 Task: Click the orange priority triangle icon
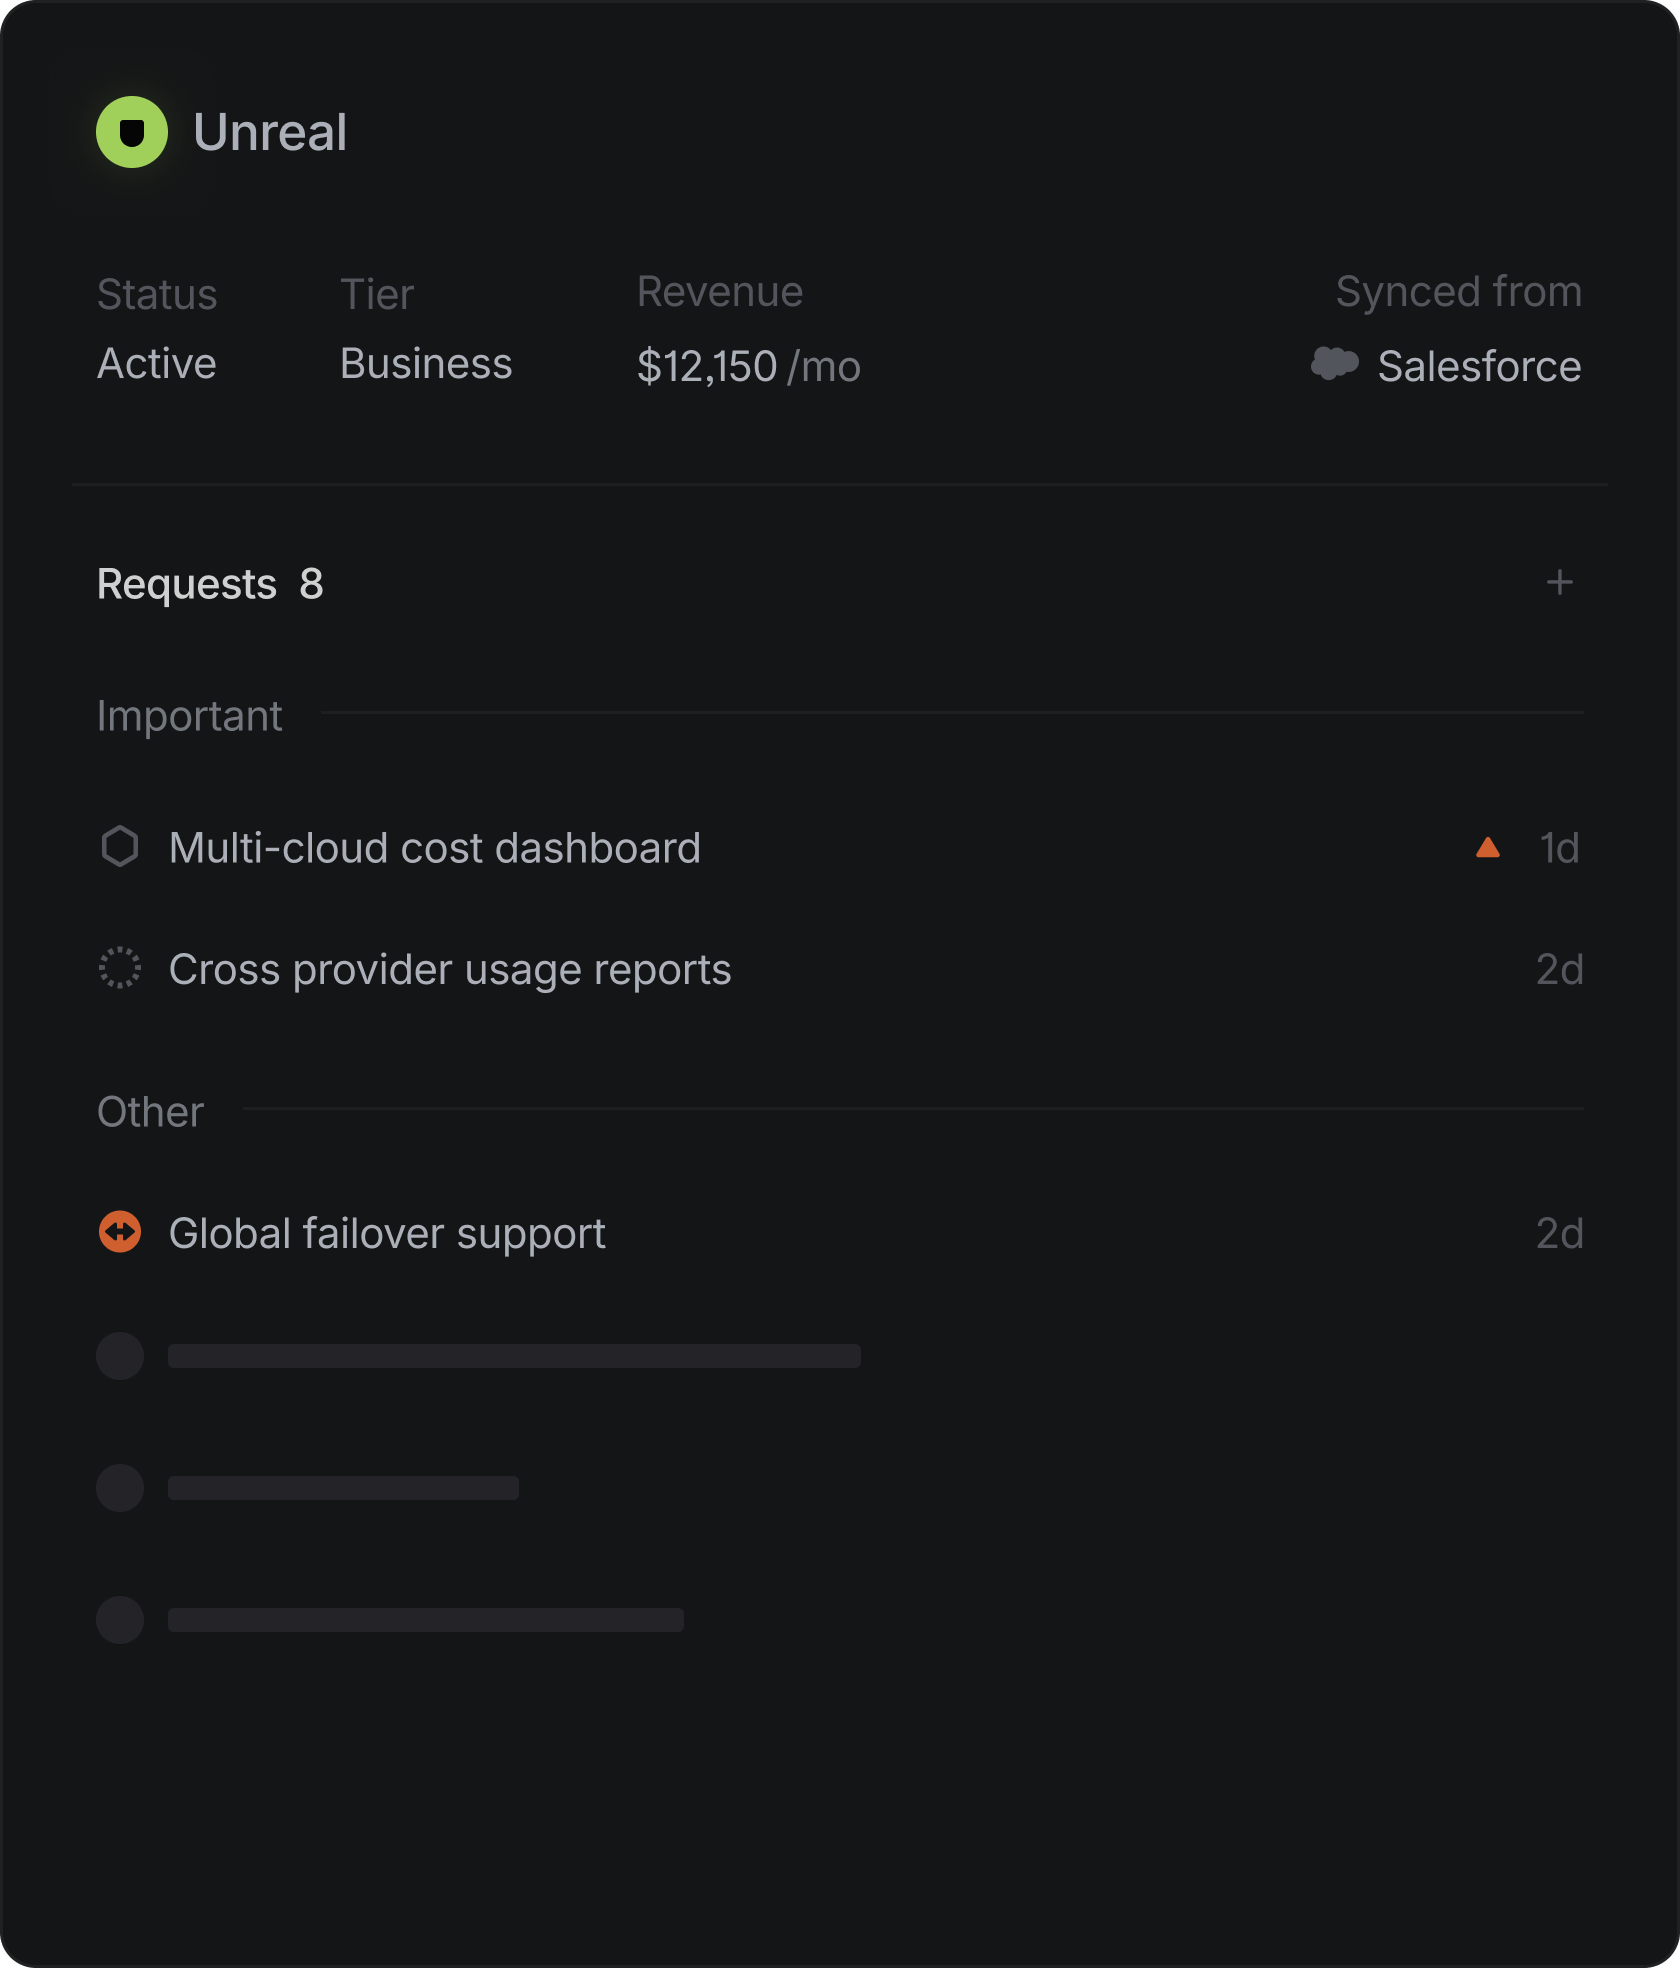click(1487, 848)
